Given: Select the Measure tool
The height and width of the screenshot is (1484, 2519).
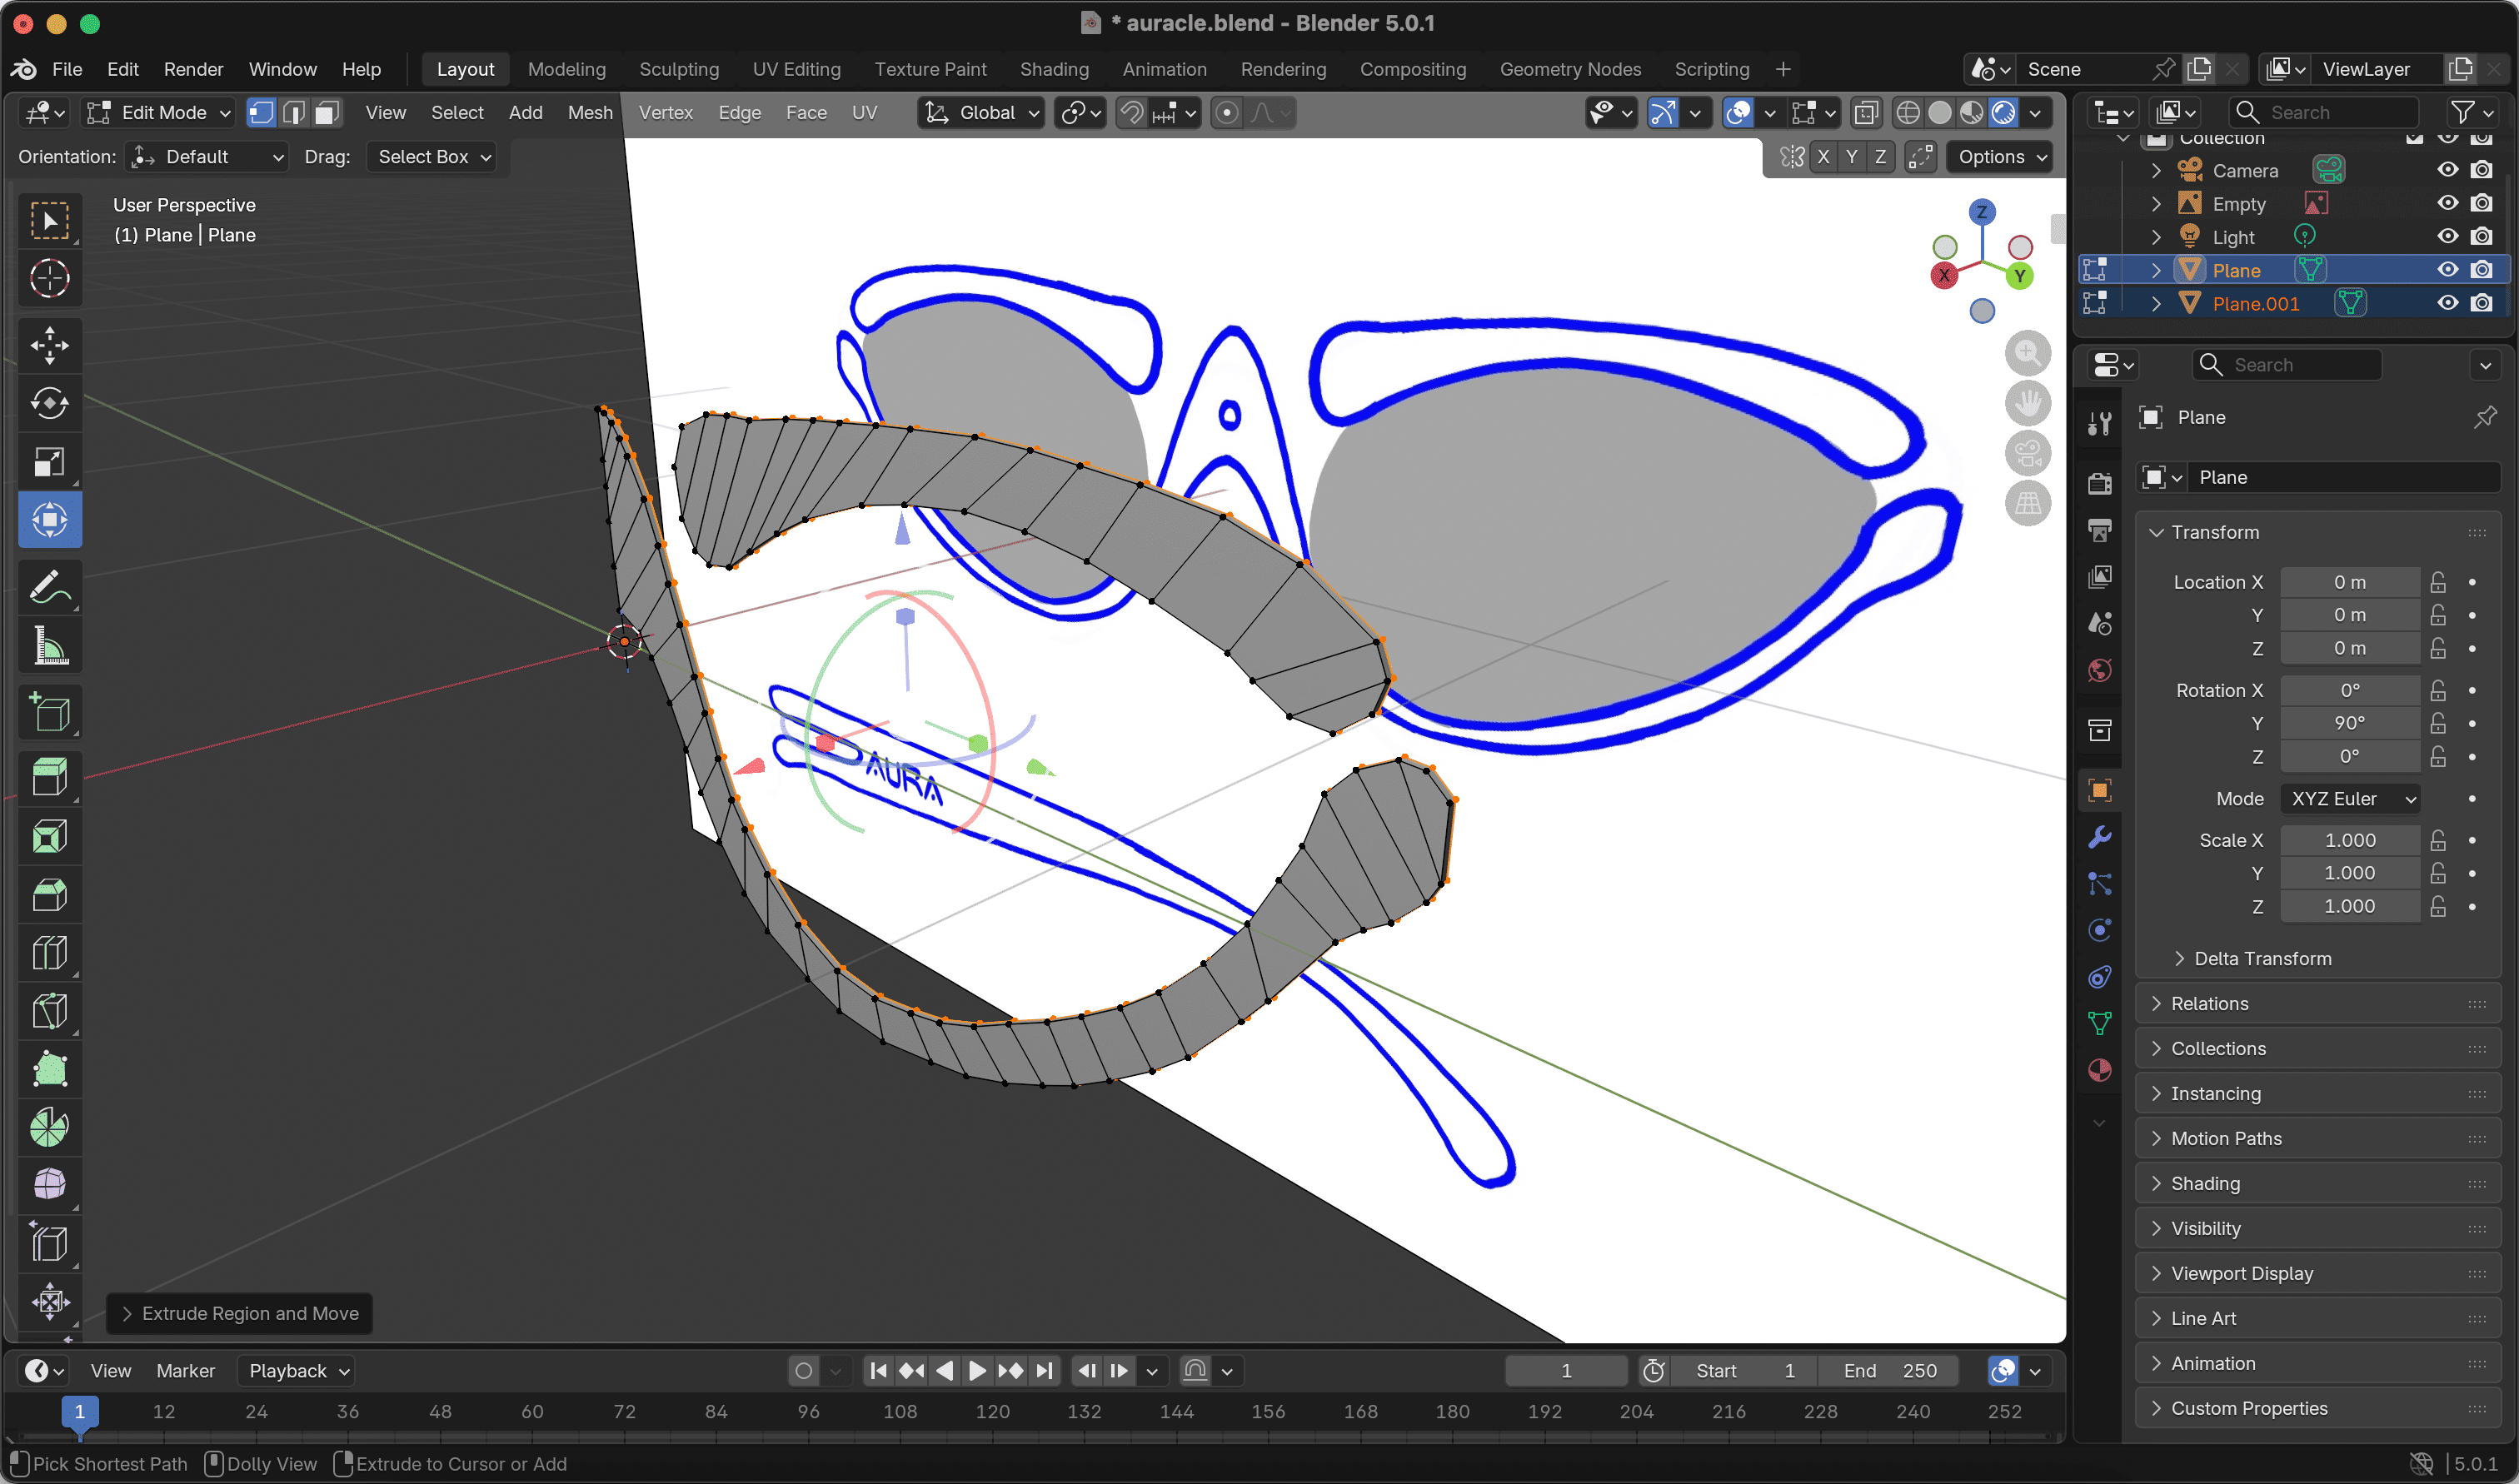Looking at the screenshot, I should (x=49, y=646).
